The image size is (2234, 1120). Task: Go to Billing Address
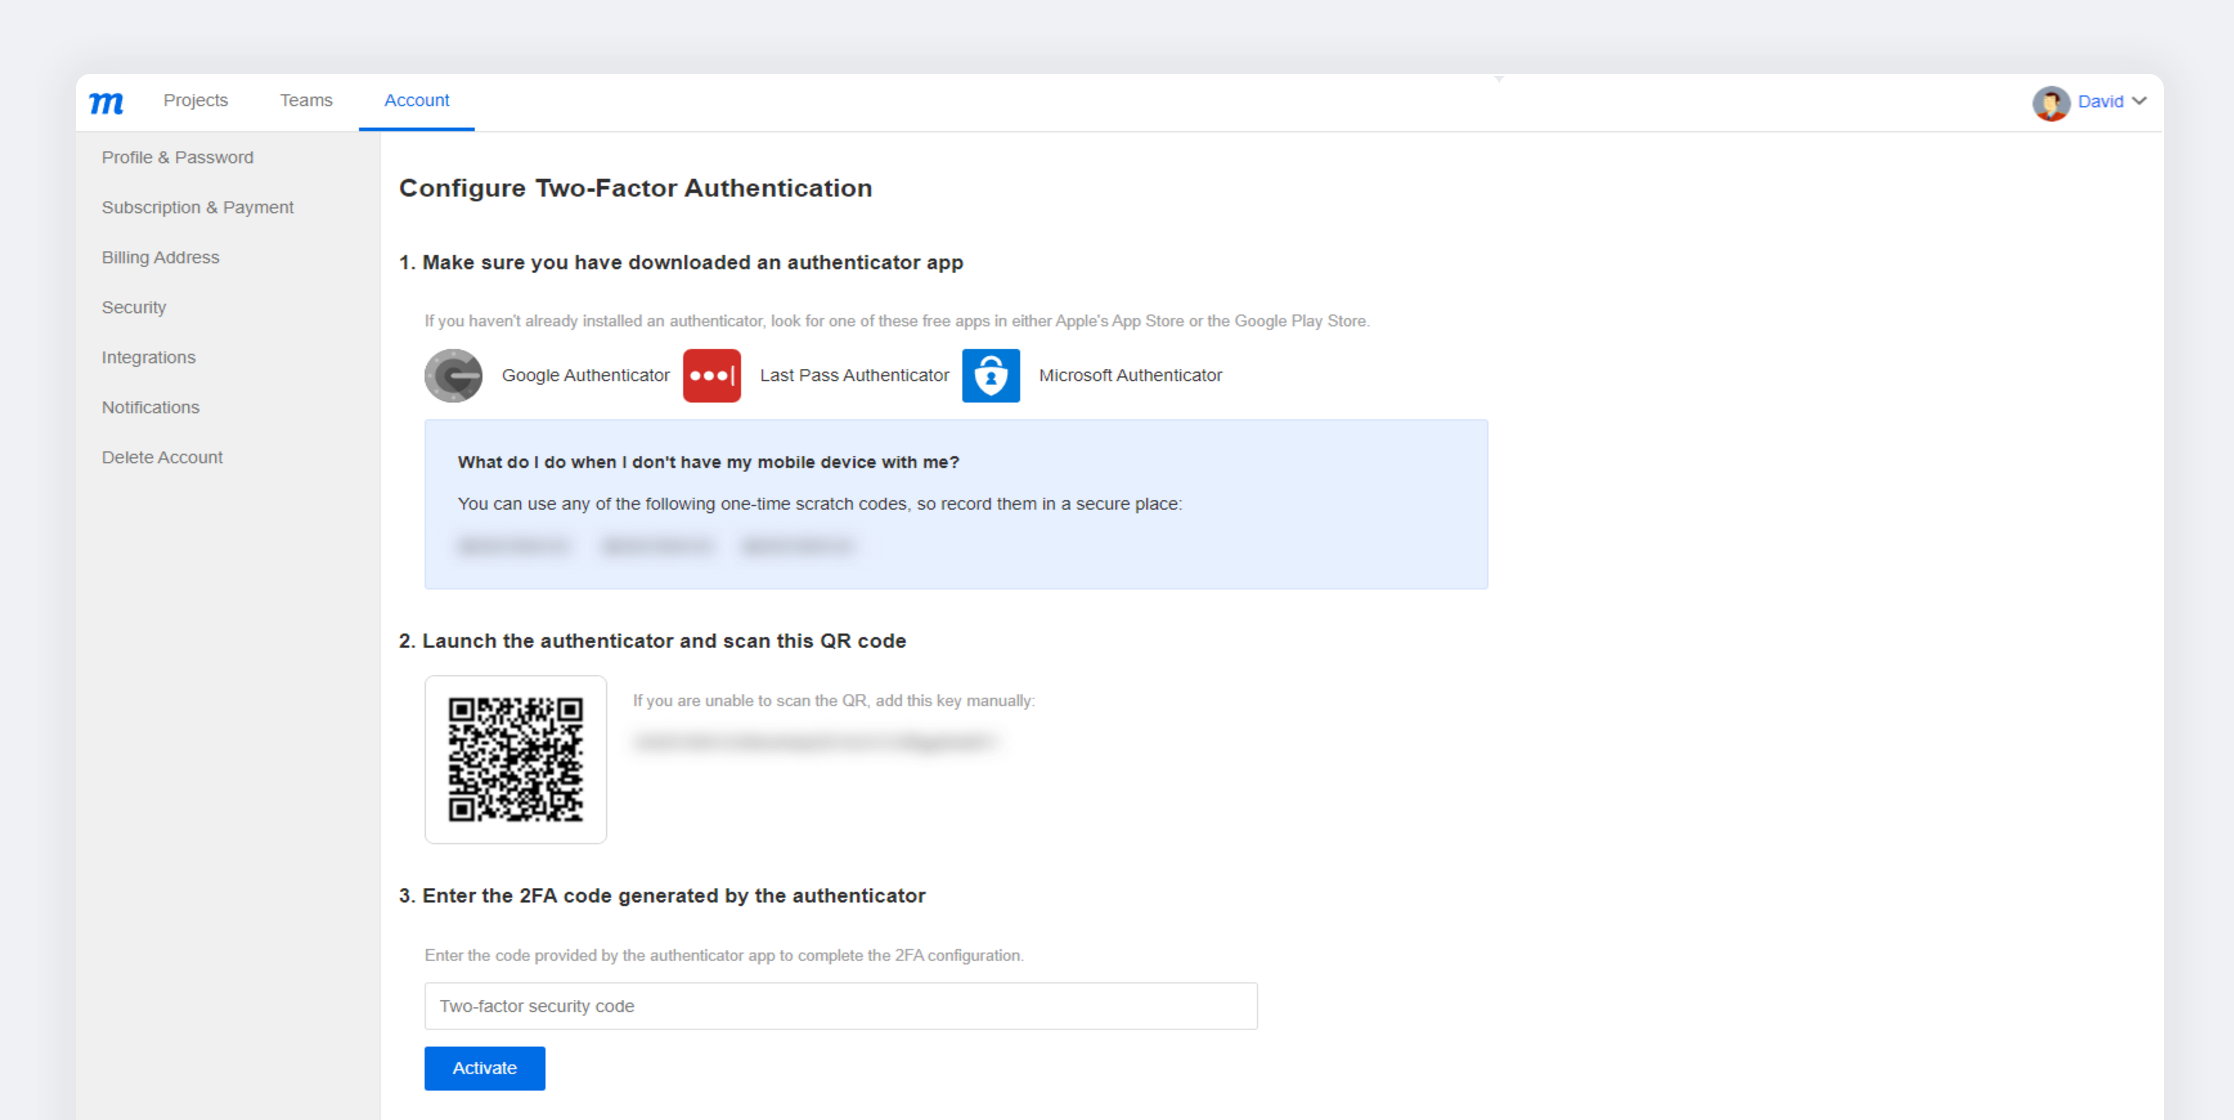(x=160, y=257)
